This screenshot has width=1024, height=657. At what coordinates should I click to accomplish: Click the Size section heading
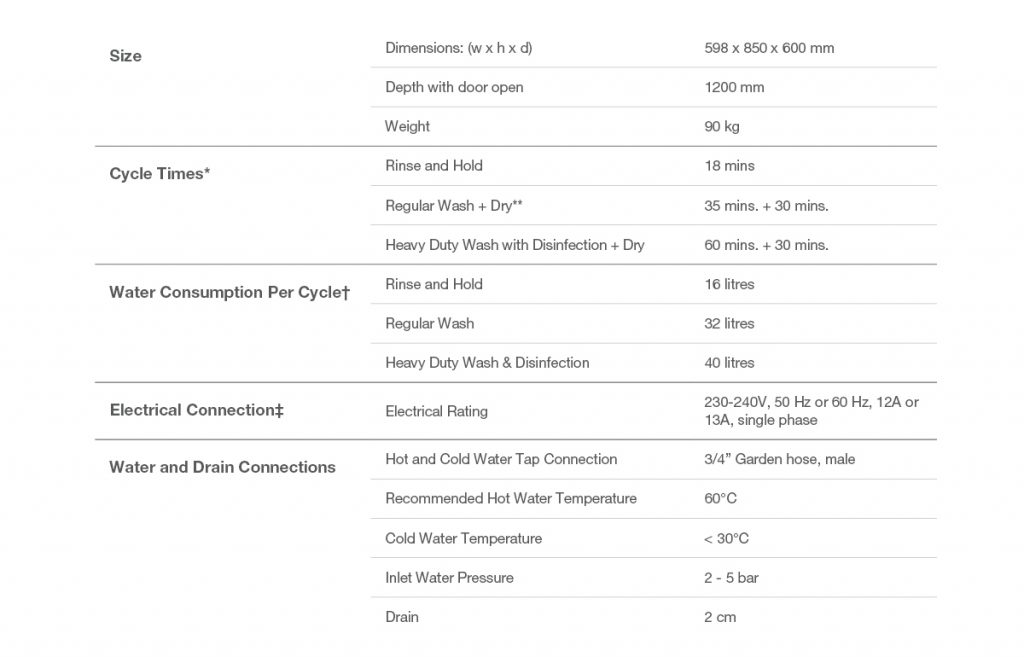click(x=125, y=56)
